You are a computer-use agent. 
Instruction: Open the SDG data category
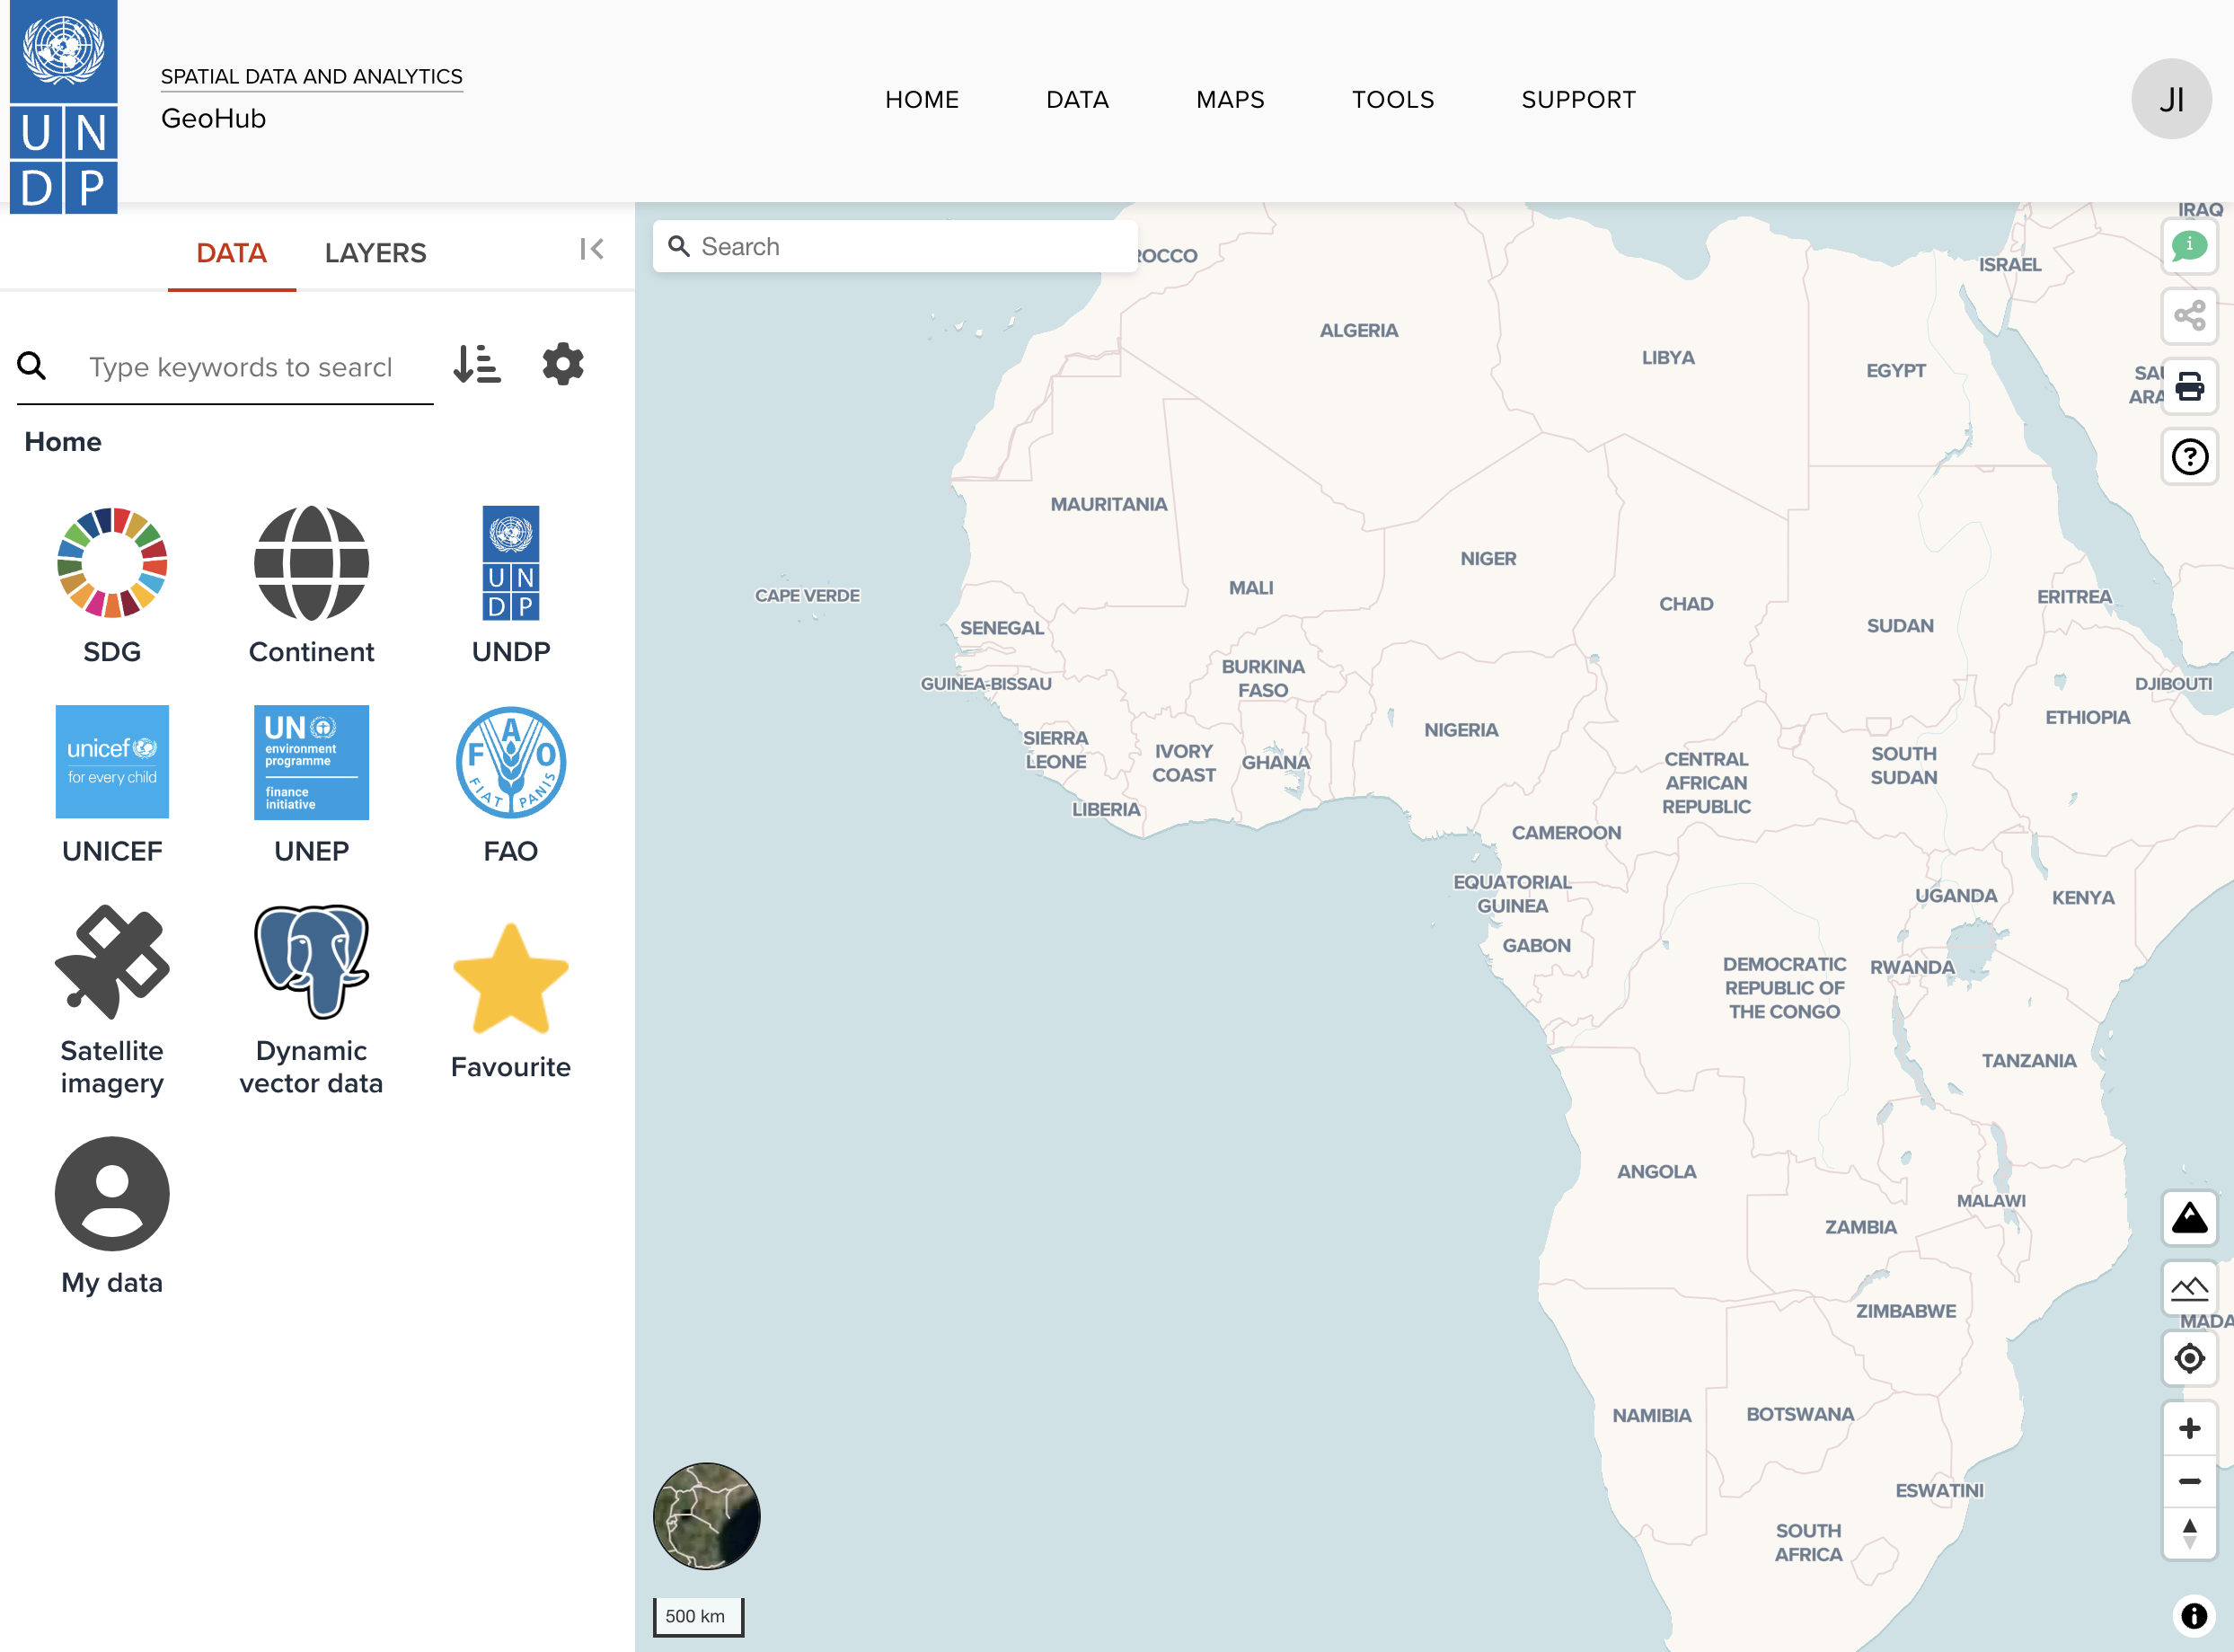point(112,585)
